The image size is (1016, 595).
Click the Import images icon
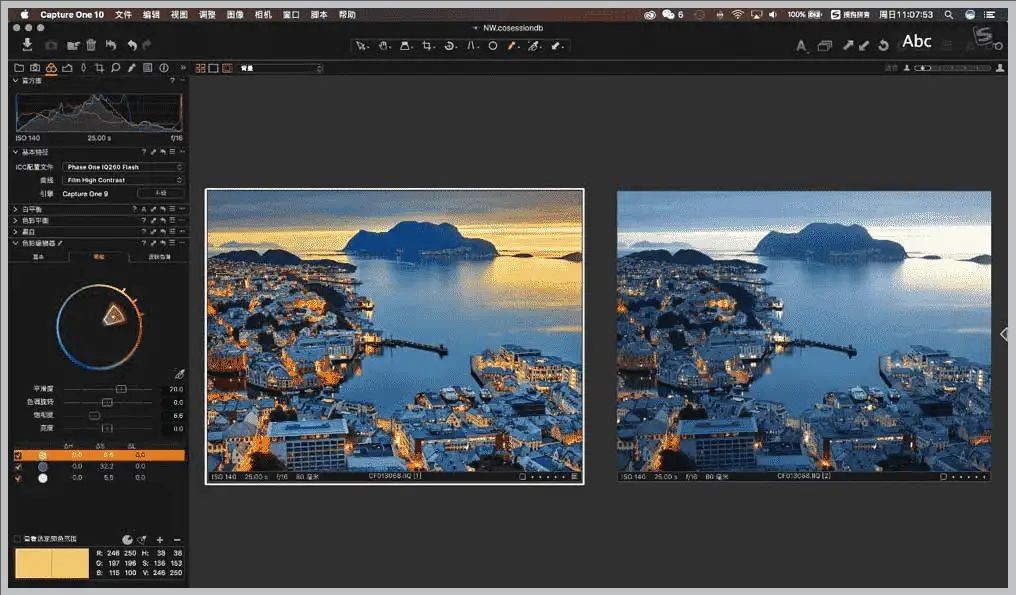[x=28, y=45]
